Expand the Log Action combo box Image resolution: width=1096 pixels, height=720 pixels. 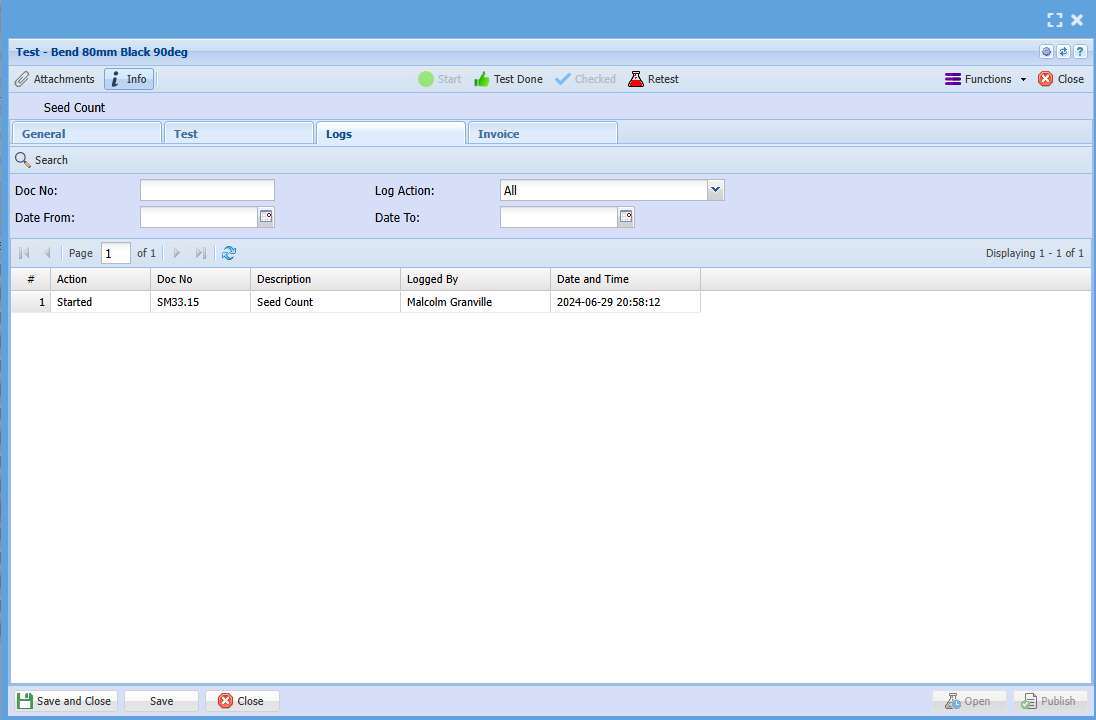pyautogui.click(x=715, y=190)
